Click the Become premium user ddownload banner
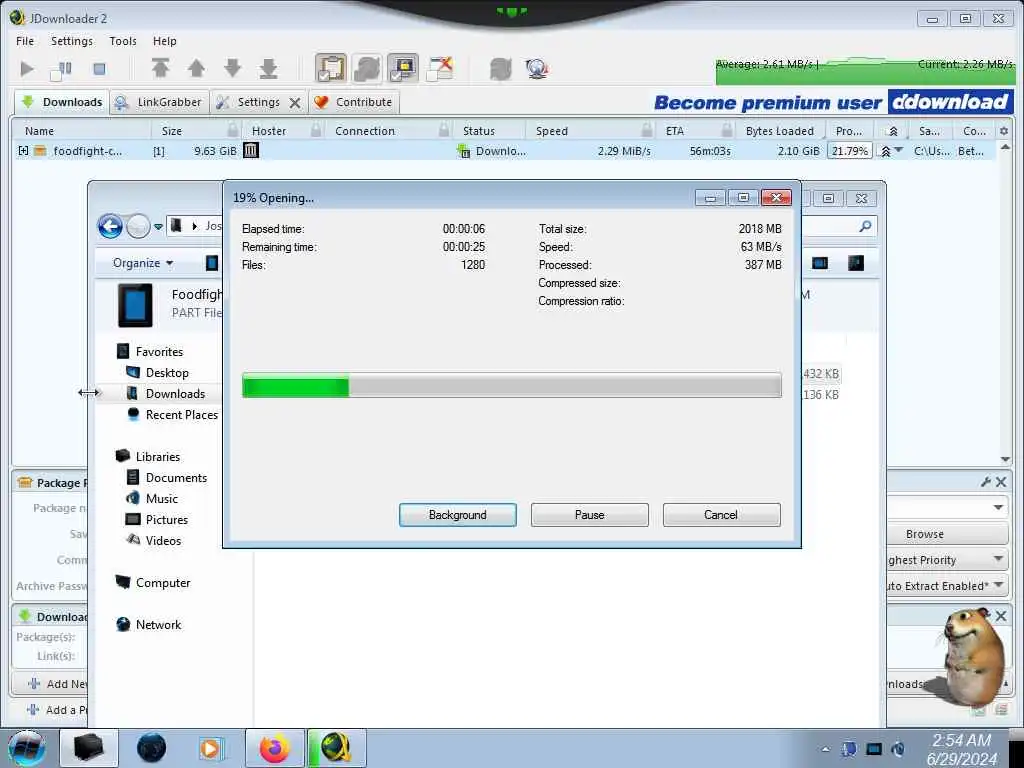This screenshot has width=1024, height=768. click(x=833, y=102)
